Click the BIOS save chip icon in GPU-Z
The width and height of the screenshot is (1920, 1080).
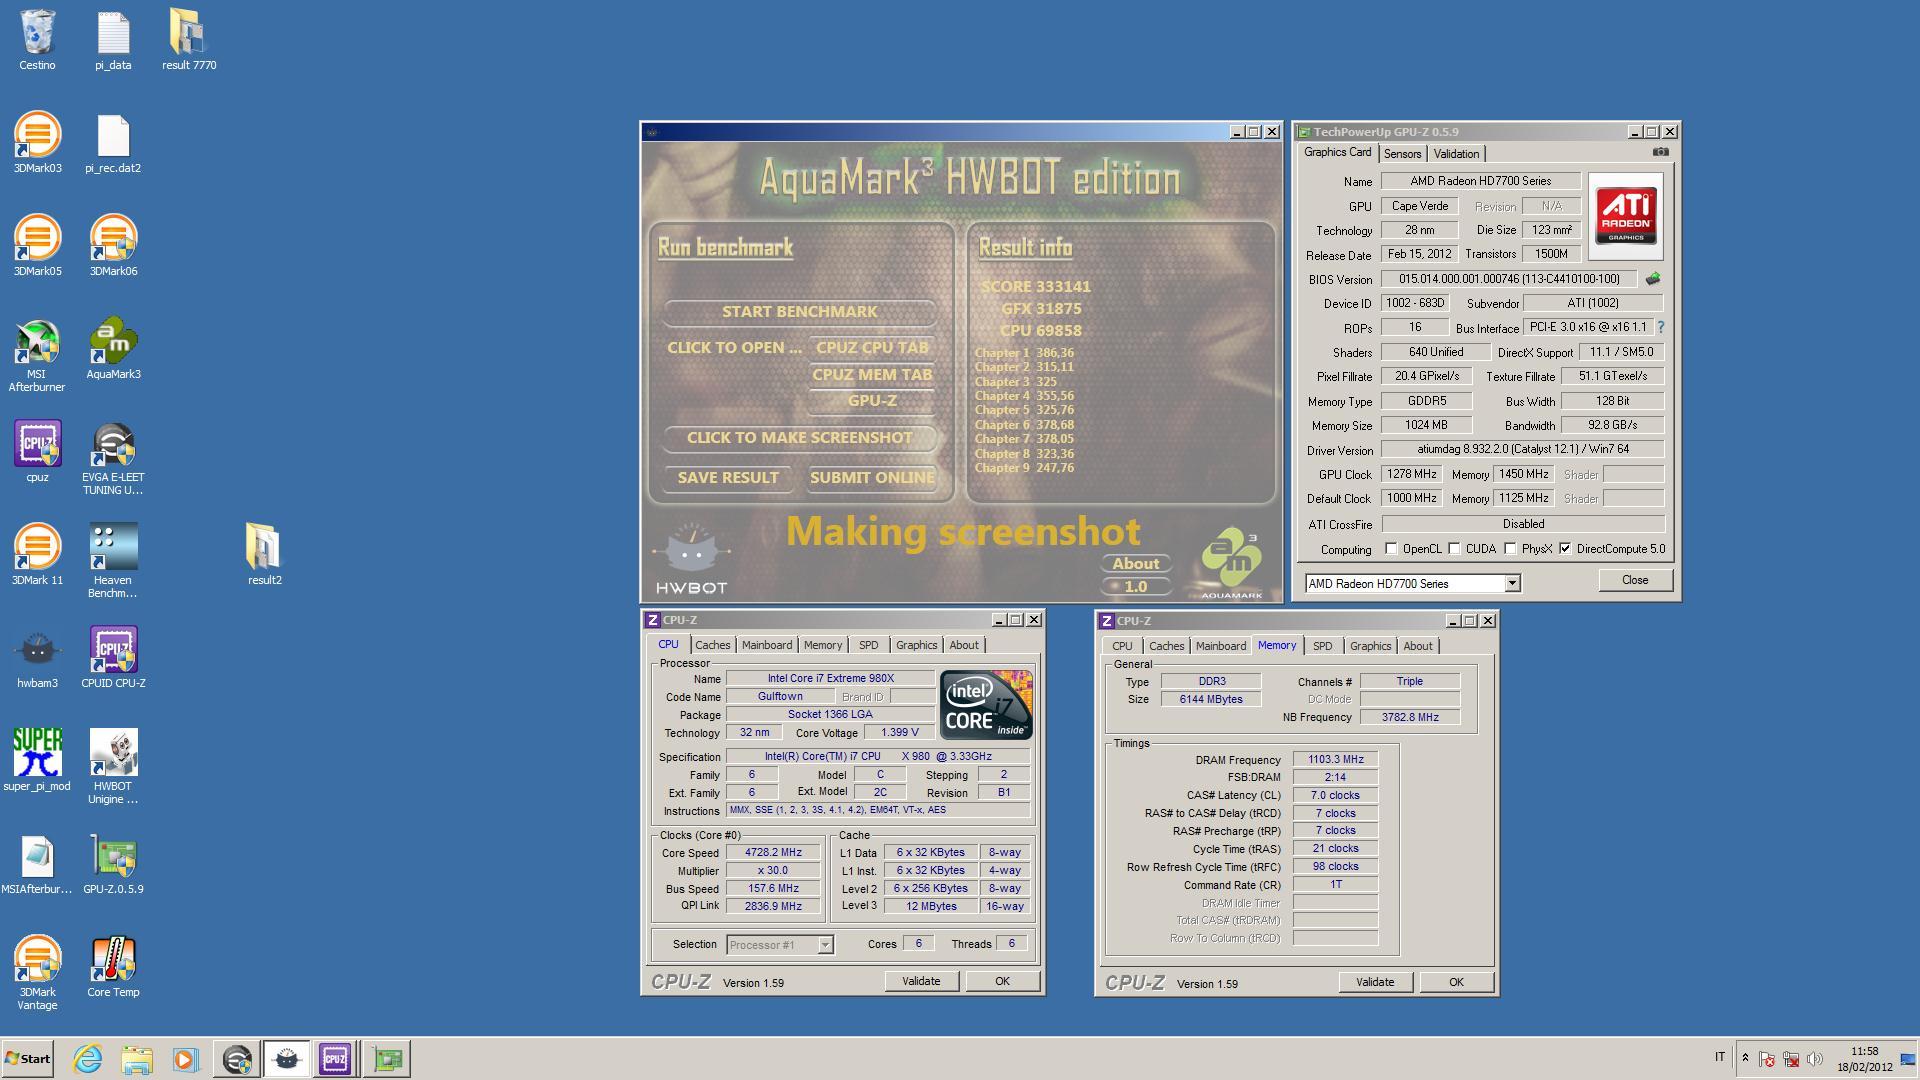tap(1653, 279)
